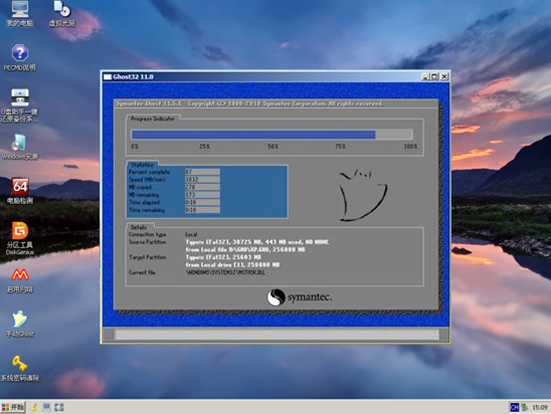Select the Windows安装 installer icon
Screen dimensions: 551x414
(20, 147)
